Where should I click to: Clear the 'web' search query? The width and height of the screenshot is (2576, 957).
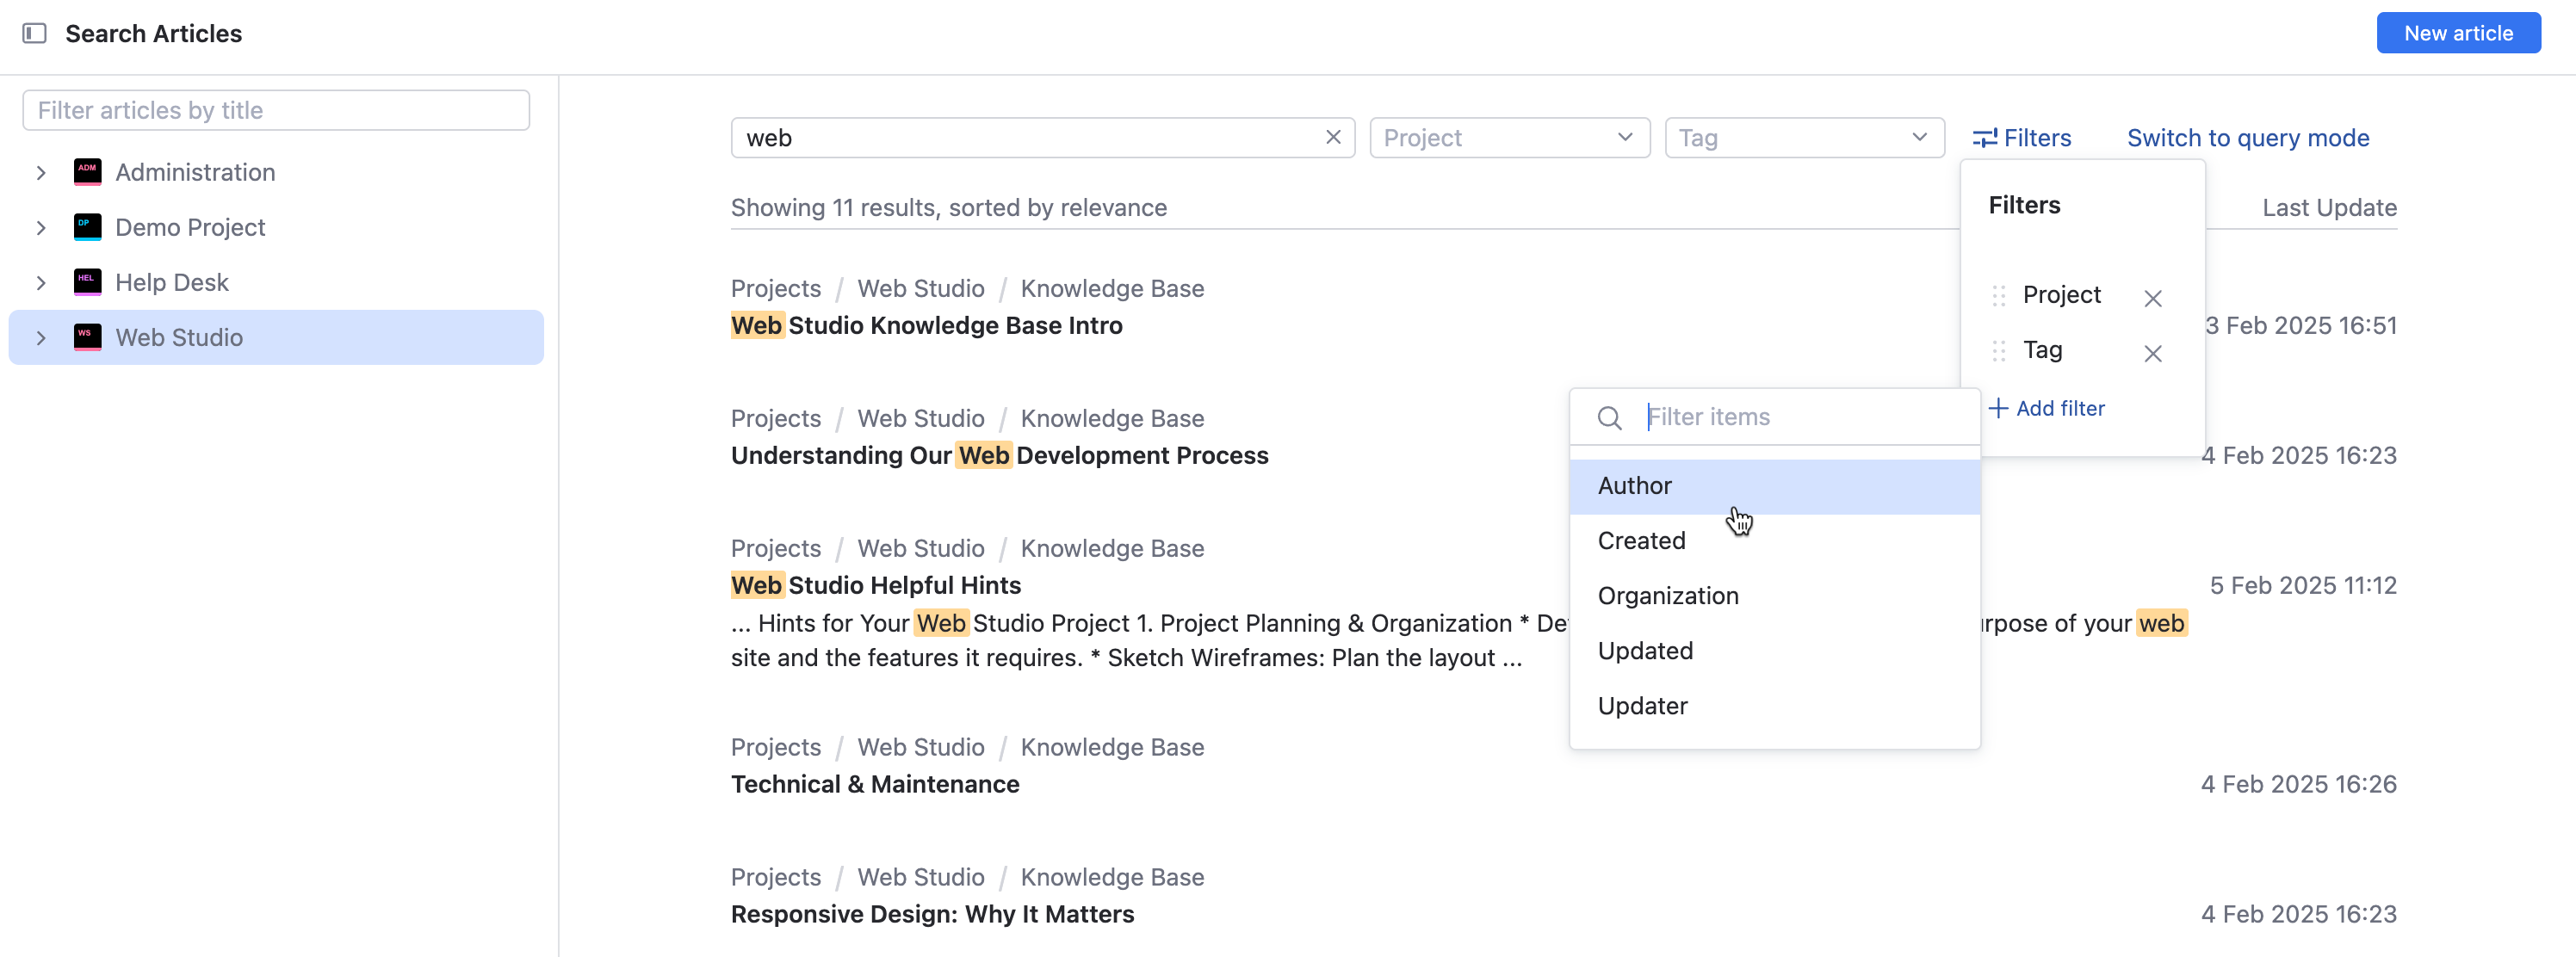[1333, 137]
